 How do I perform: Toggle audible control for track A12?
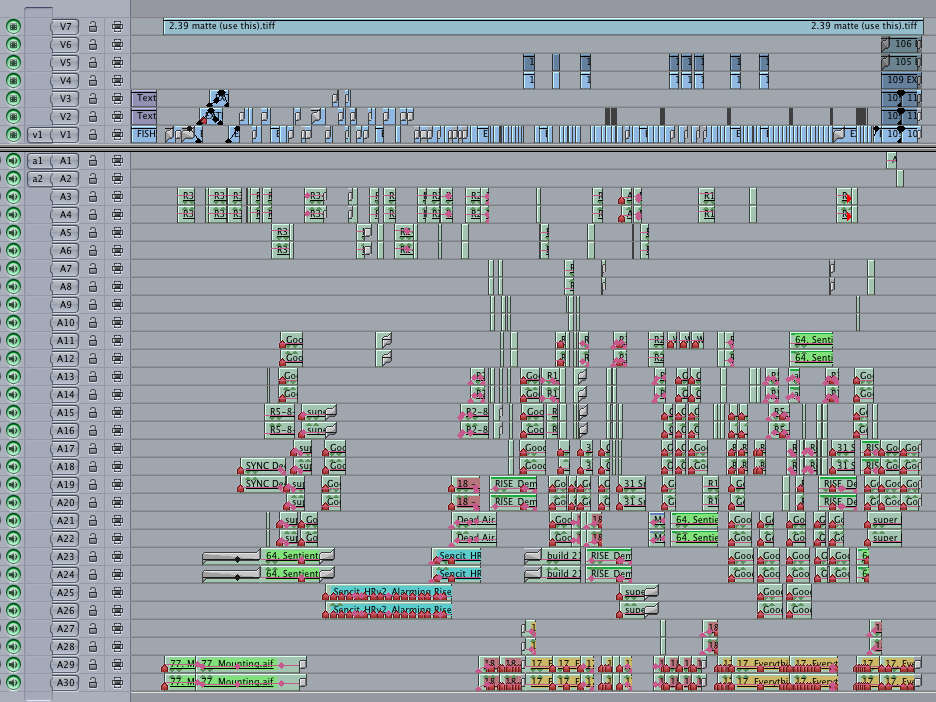(13, 358)
